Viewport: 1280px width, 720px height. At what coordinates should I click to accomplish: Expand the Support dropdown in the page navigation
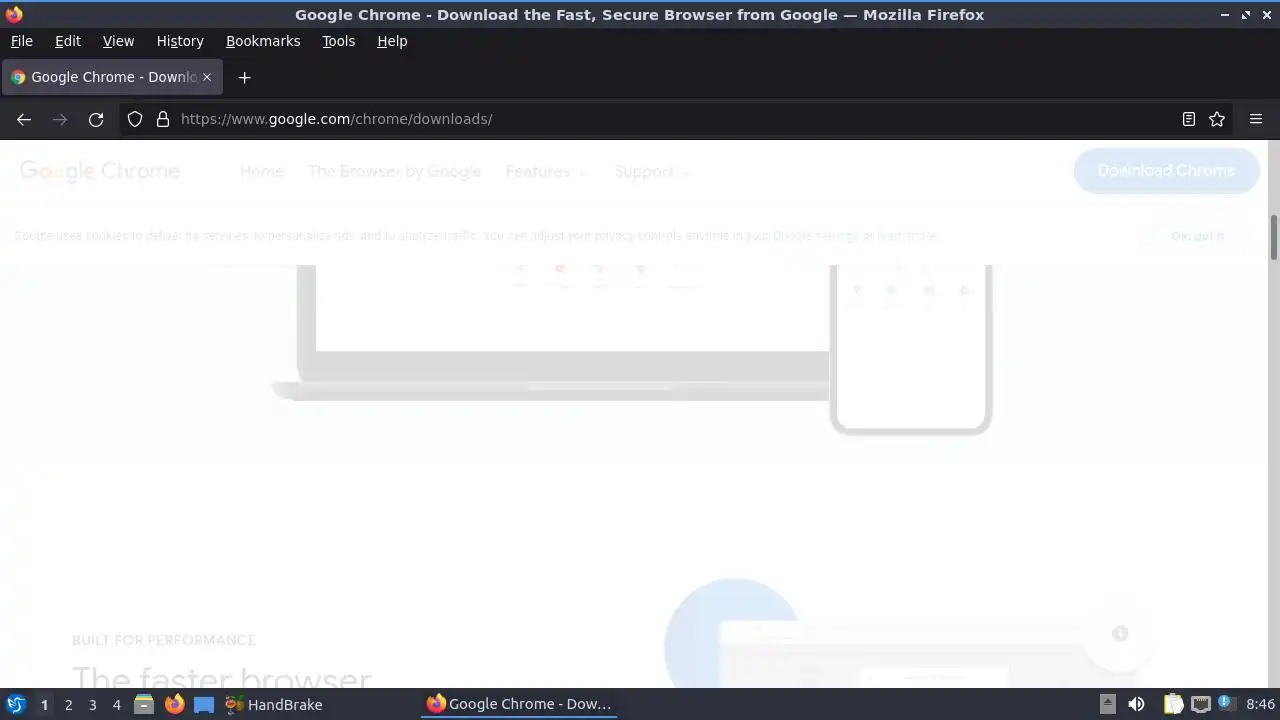click(x=652, y=172)
